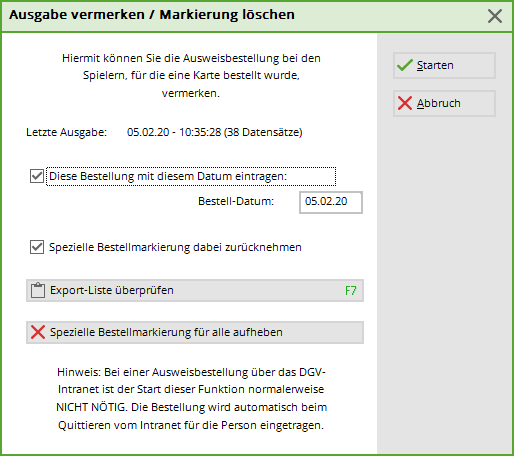This screenshot has height=456, width=514.
Task: Uncheck 'Spezielle Bestellmarkierung dabei zurücknehmen' checkbox
Action: coord(37,247)
